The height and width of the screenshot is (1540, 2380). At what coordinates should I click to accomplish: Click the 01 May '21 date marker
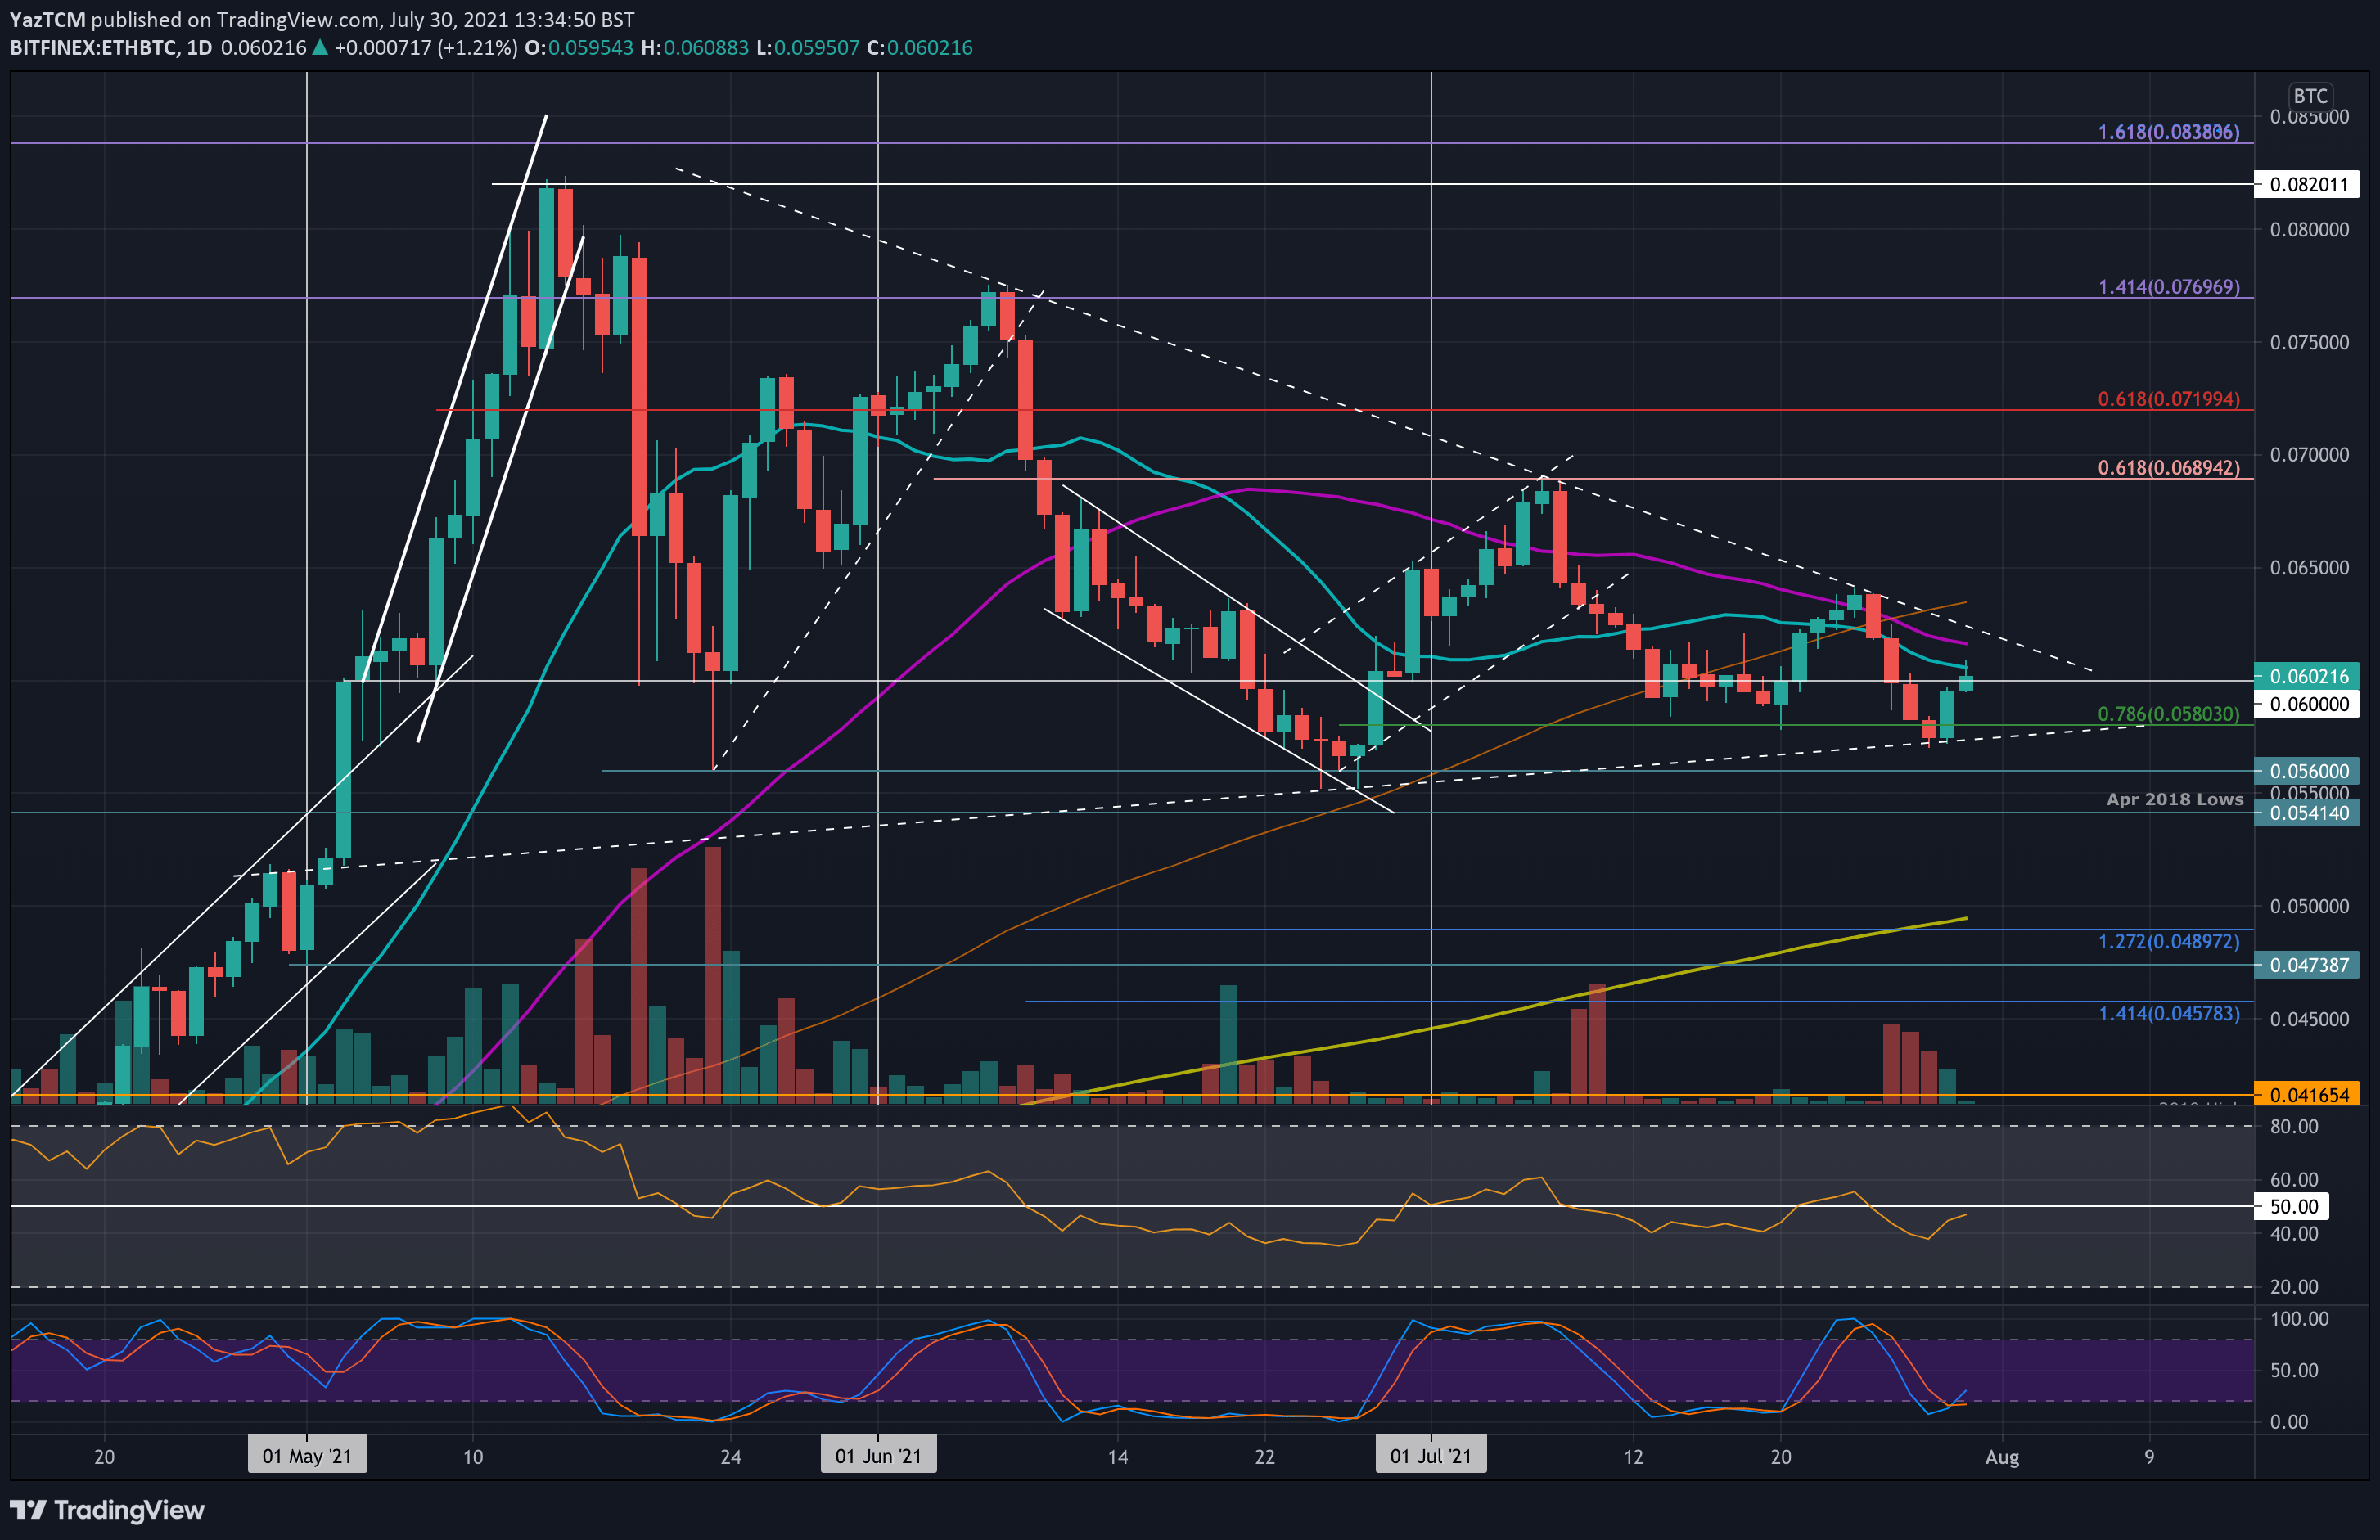[x=307, y=1456]
